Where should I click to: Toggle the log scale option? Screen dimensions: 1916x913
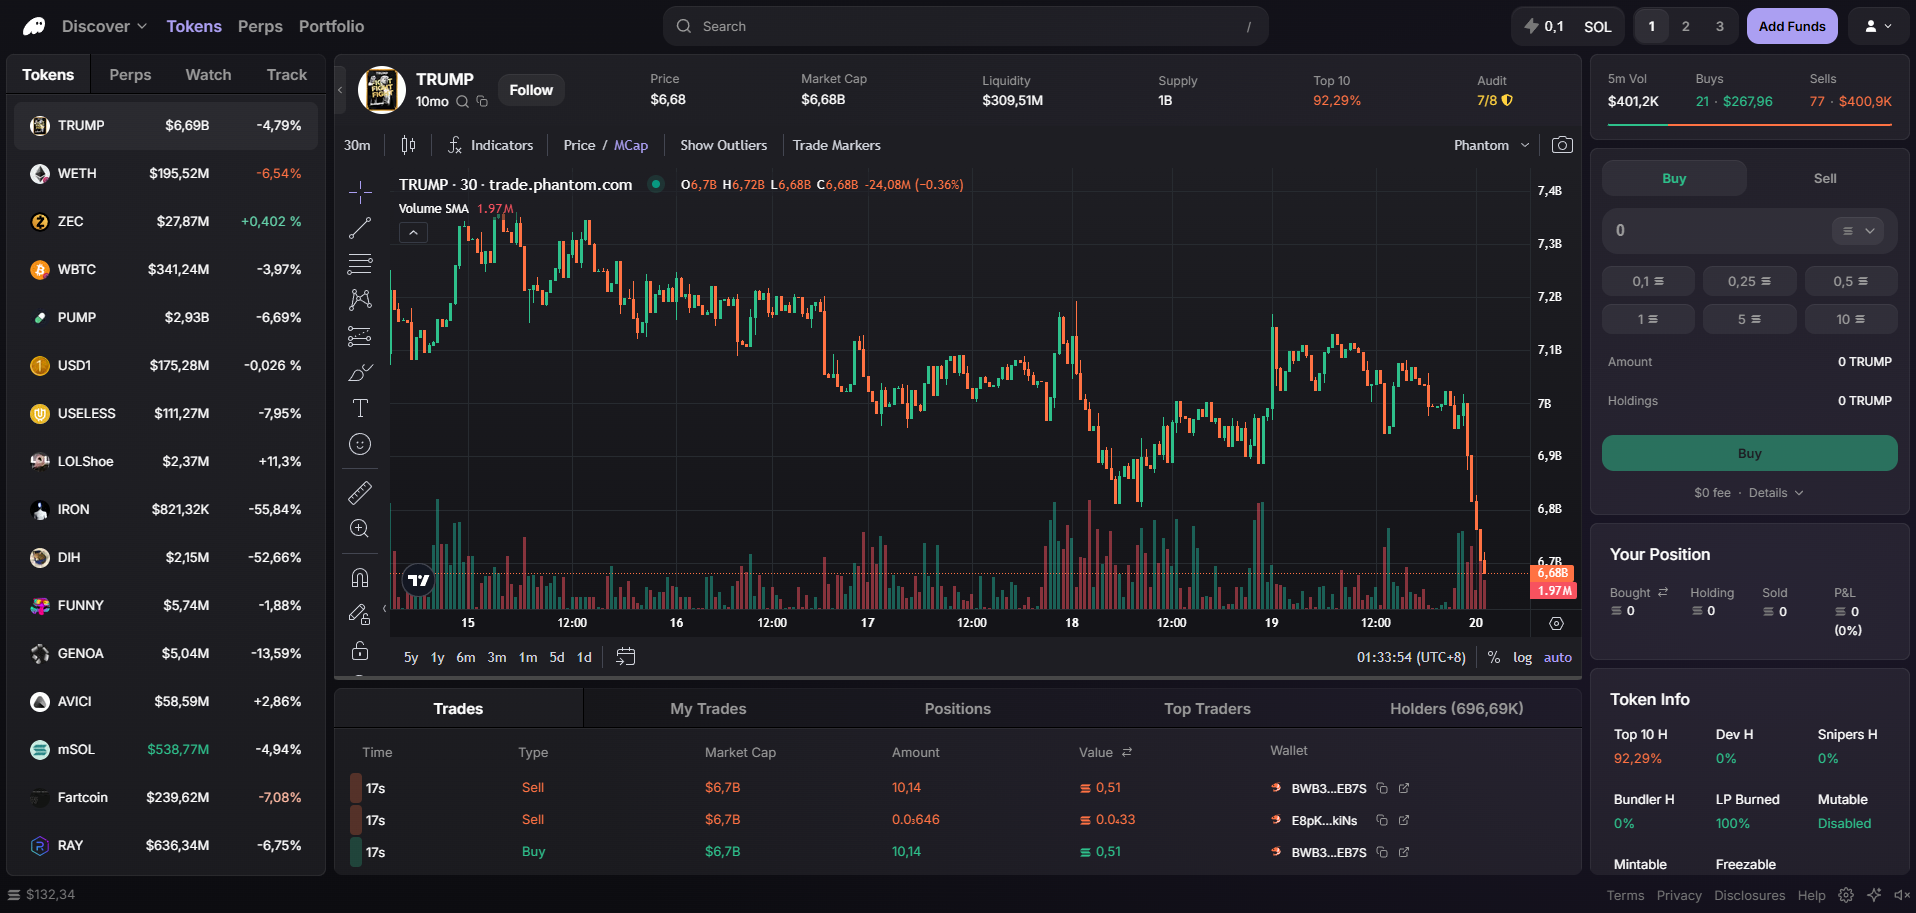(x=1522, y=657)
